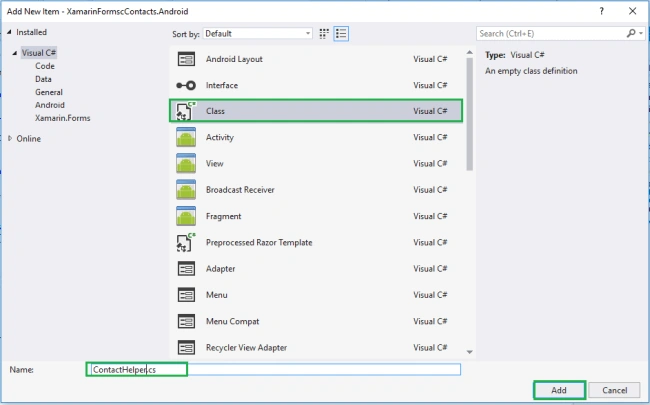Select the Broadcast Receiver icon
The height and width of the screenshot is (405, 650).
pyautogui.click(x=186, y=190)
